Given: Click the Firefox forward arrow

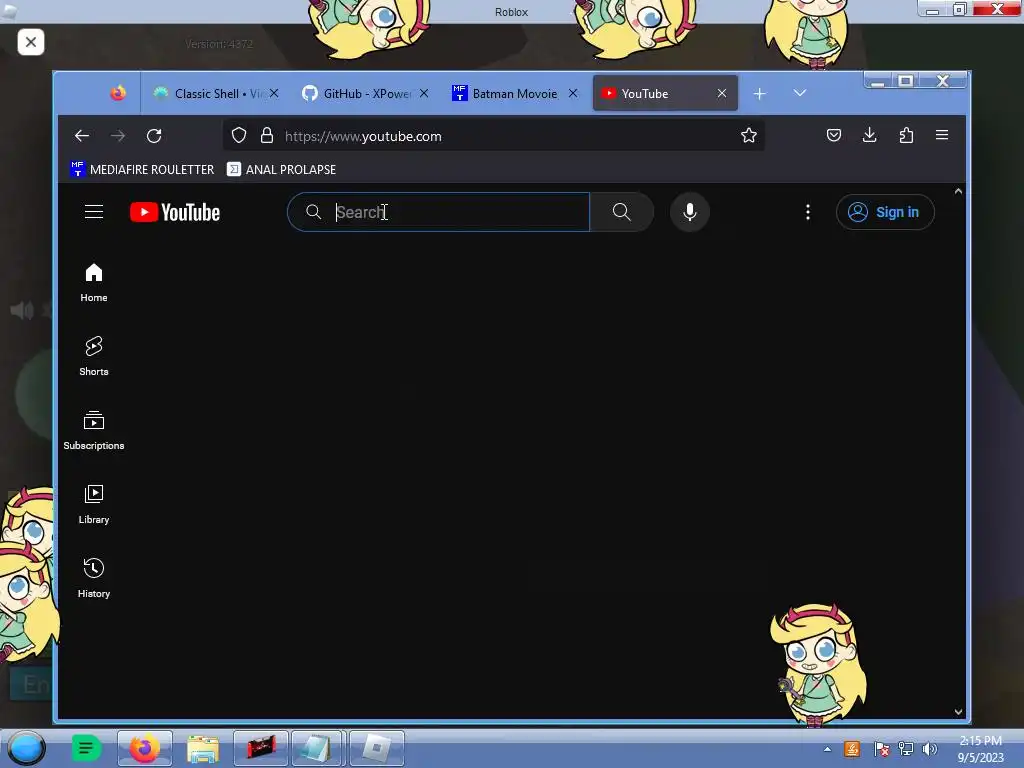Looking at the screenshot, I should point(118,136).
